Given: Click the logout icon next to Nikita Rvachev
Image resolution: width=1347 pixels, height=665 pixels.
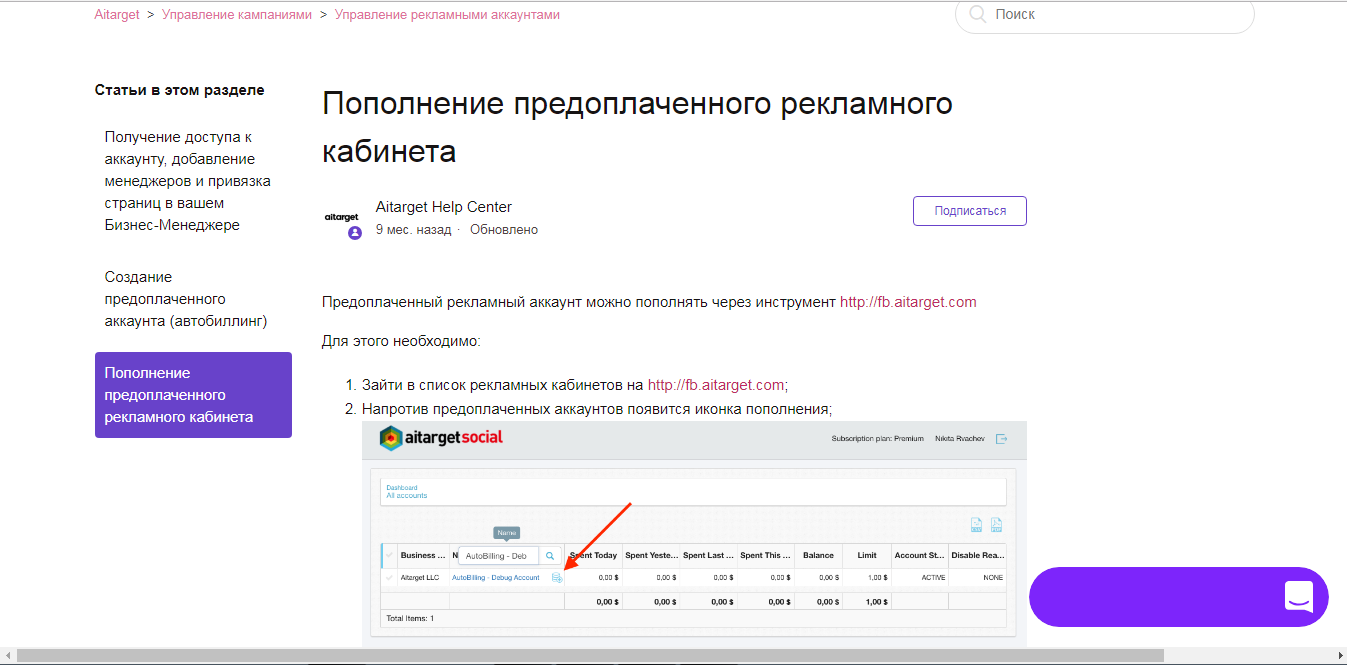Looking at the screenshot, I should pyautogui.click(x=1001, y=439).
